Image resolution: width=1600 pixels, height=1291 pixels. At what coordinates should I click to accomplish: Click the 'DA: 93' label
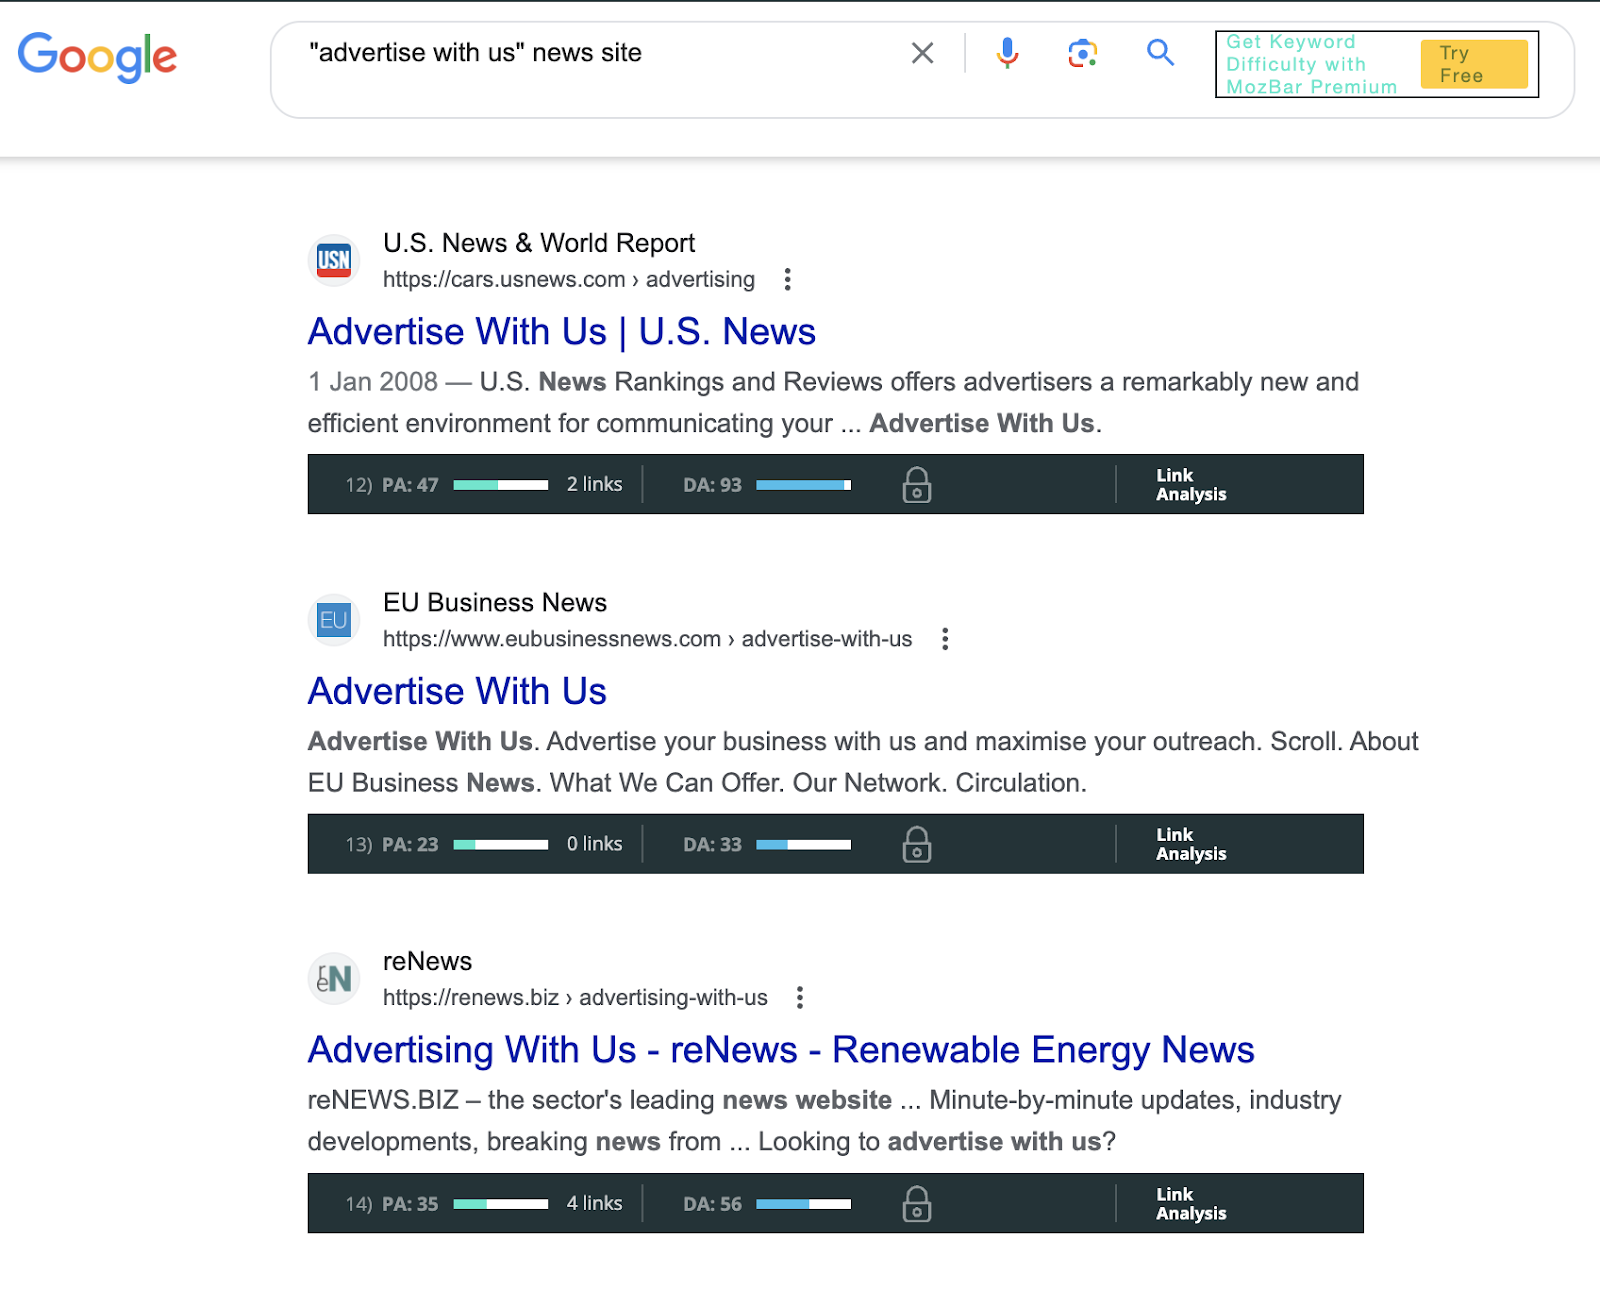pos(713,485)
